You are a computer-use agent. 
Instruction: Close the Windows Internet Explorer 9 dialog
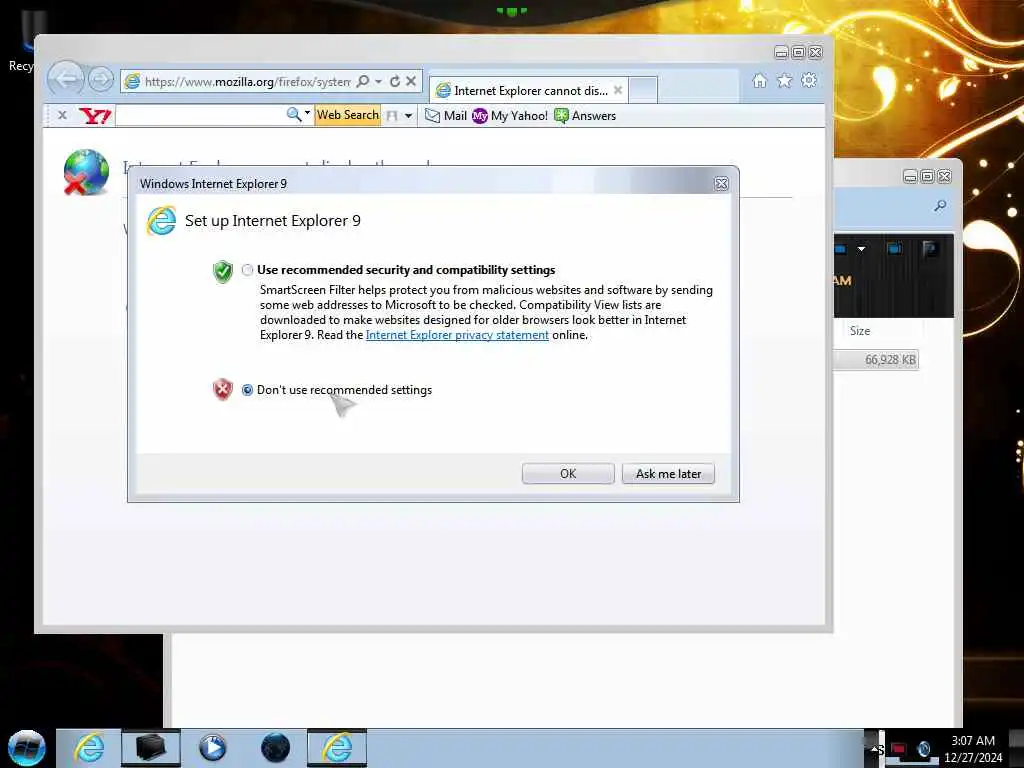coord(721,184)
